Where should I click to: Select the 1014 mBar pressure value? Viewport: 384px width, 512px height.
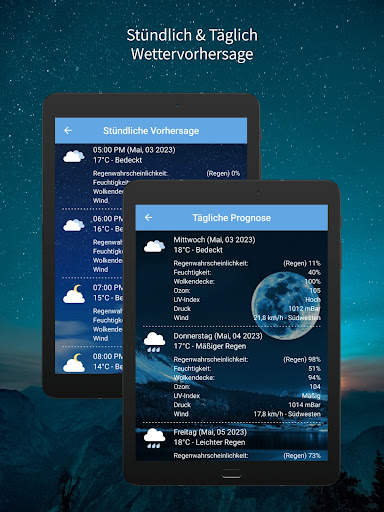tap(304, 404)
